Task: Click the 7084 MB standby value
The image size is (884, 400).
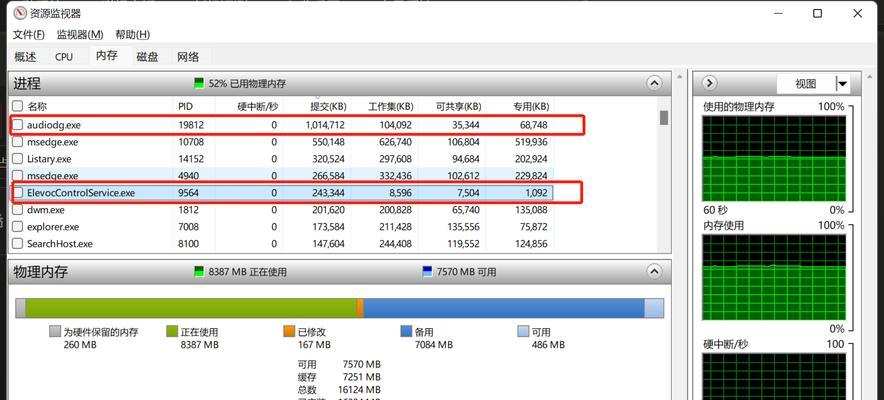Action: pos(434,344)
